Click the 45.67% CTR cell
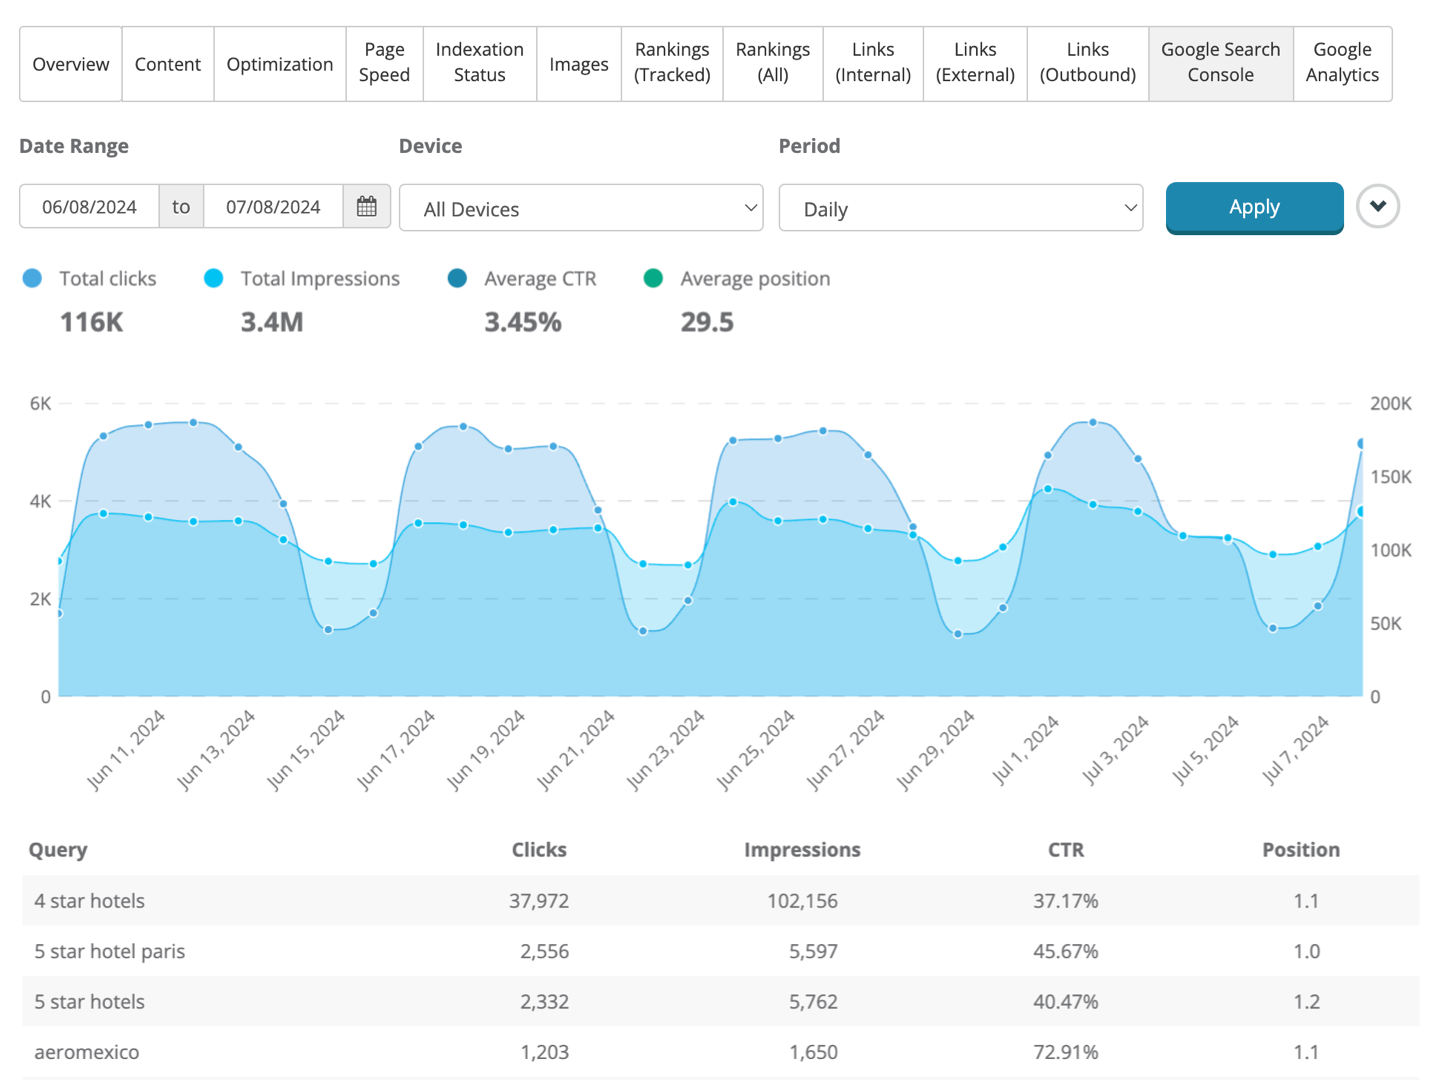 click(1066, 951)
